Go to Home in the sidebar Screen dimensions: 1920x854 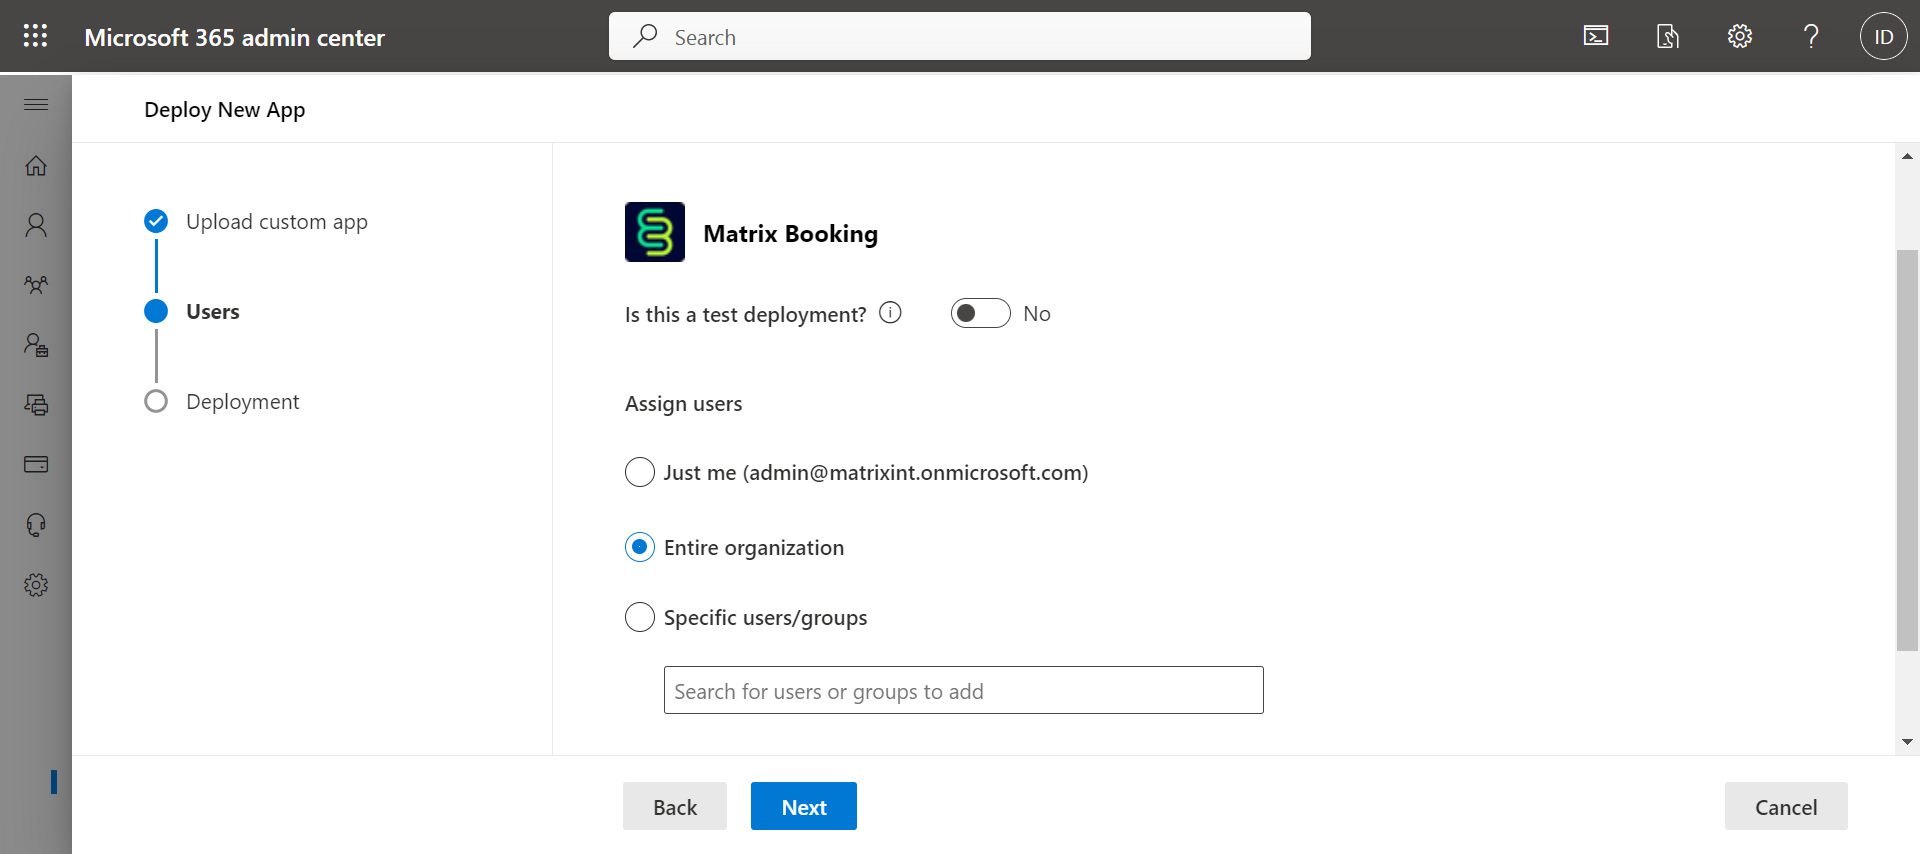click(36, 166)
